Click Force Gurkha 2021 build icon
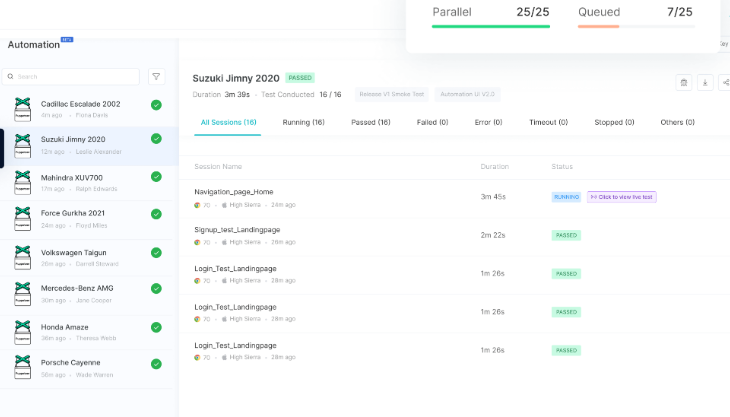Viewport: 730px width, 417px height. coord(22,219)
